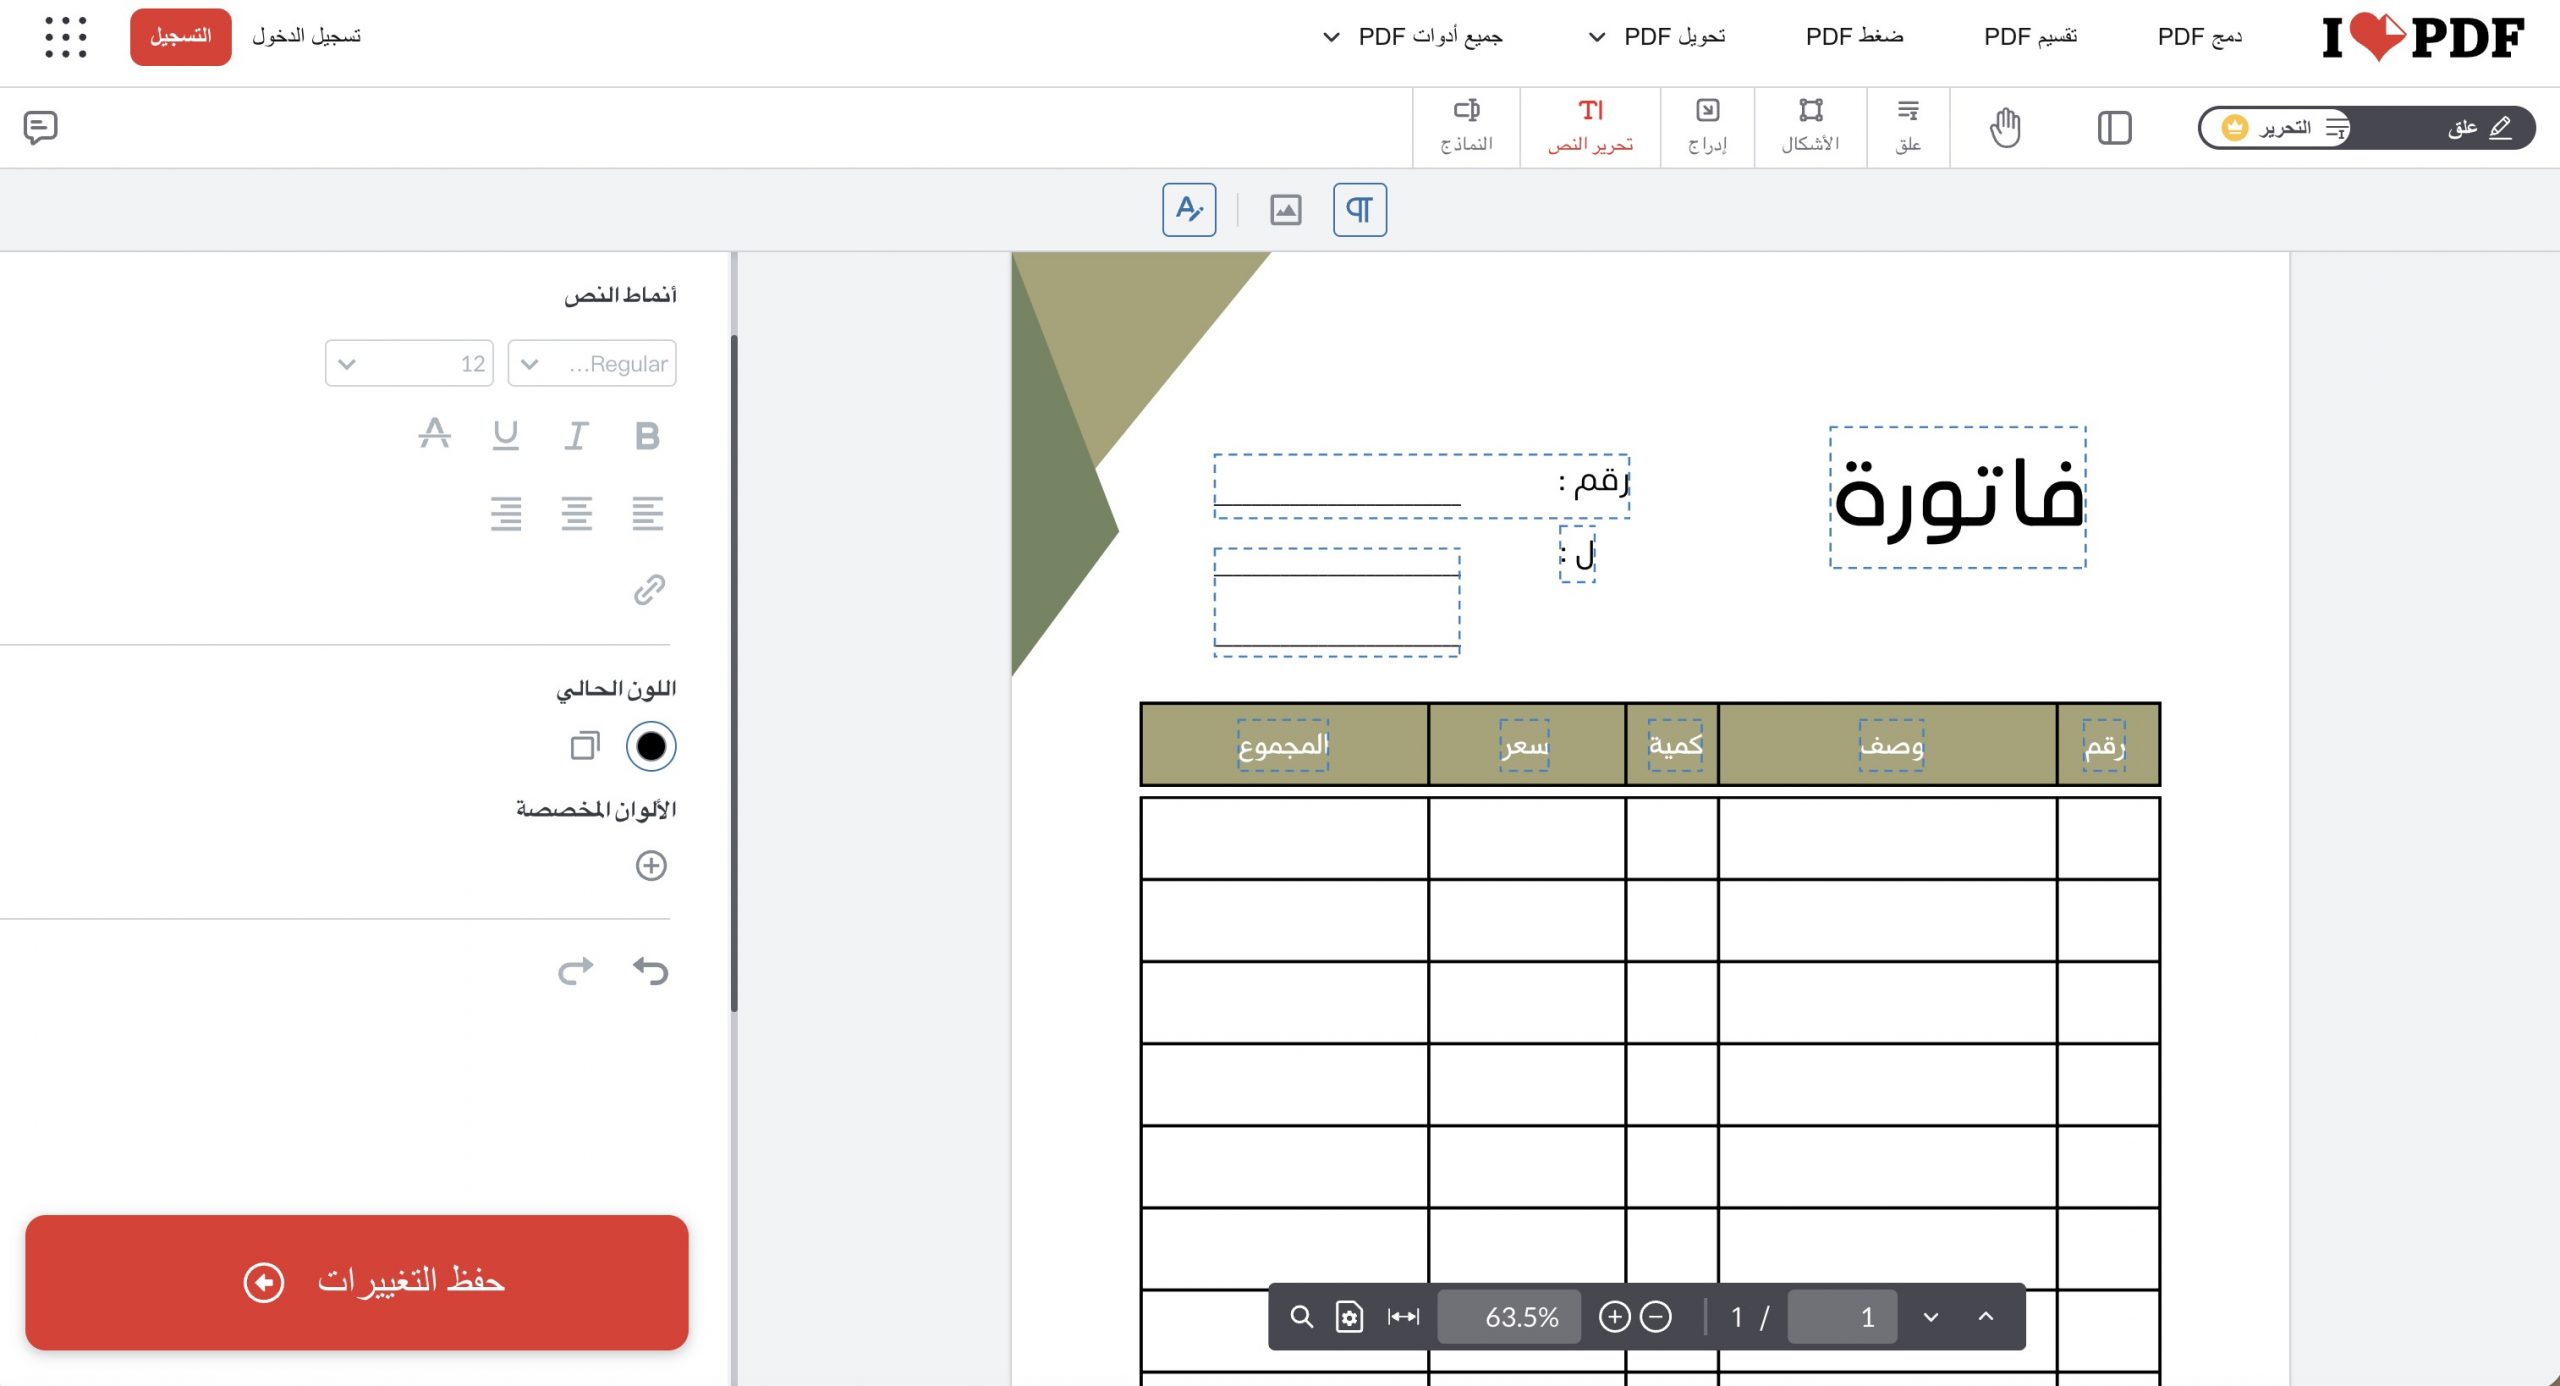Click the image edit icon
Screen dimensions: 2560x1386
coord(1285,210)
